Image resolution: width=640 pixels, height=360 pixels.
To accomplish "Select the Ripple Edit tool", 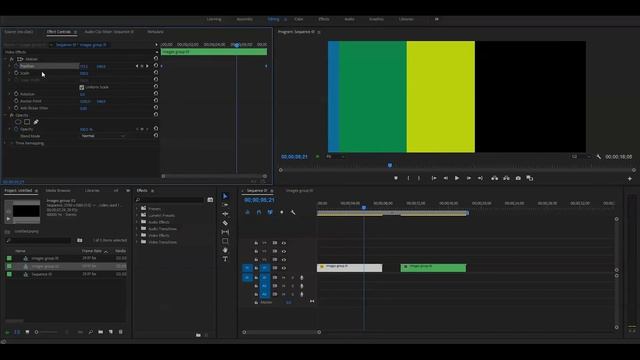I will point(225,214).
